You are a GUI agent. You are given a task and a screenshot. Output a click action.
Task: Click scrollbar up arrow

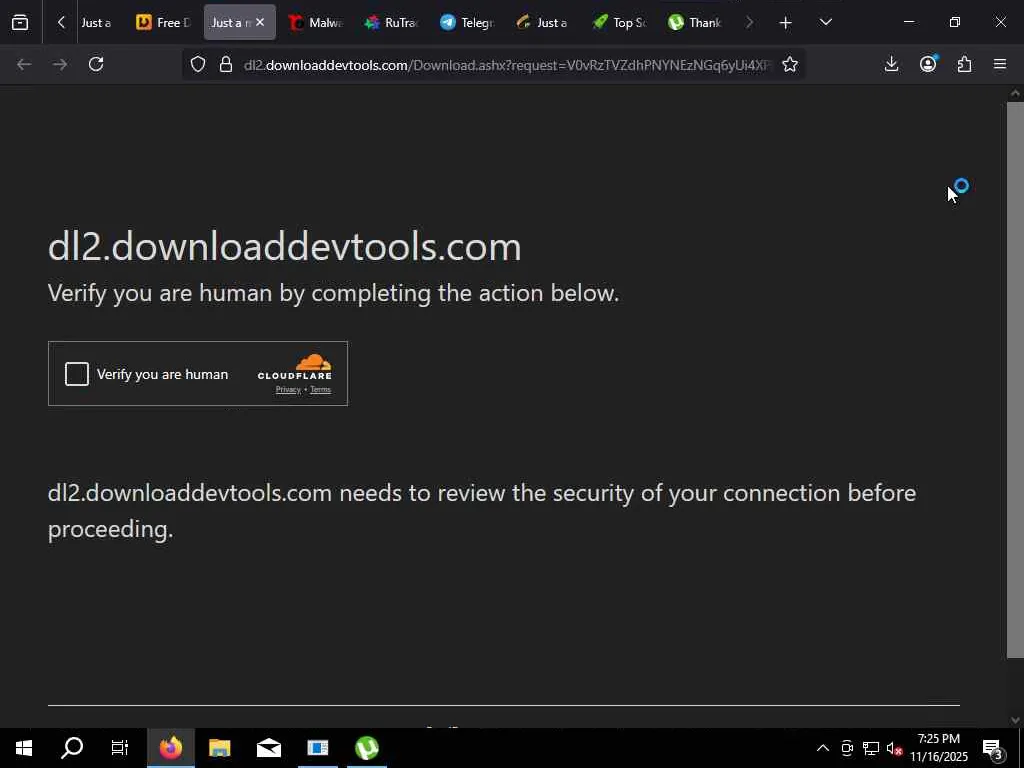coord(1015,93)
